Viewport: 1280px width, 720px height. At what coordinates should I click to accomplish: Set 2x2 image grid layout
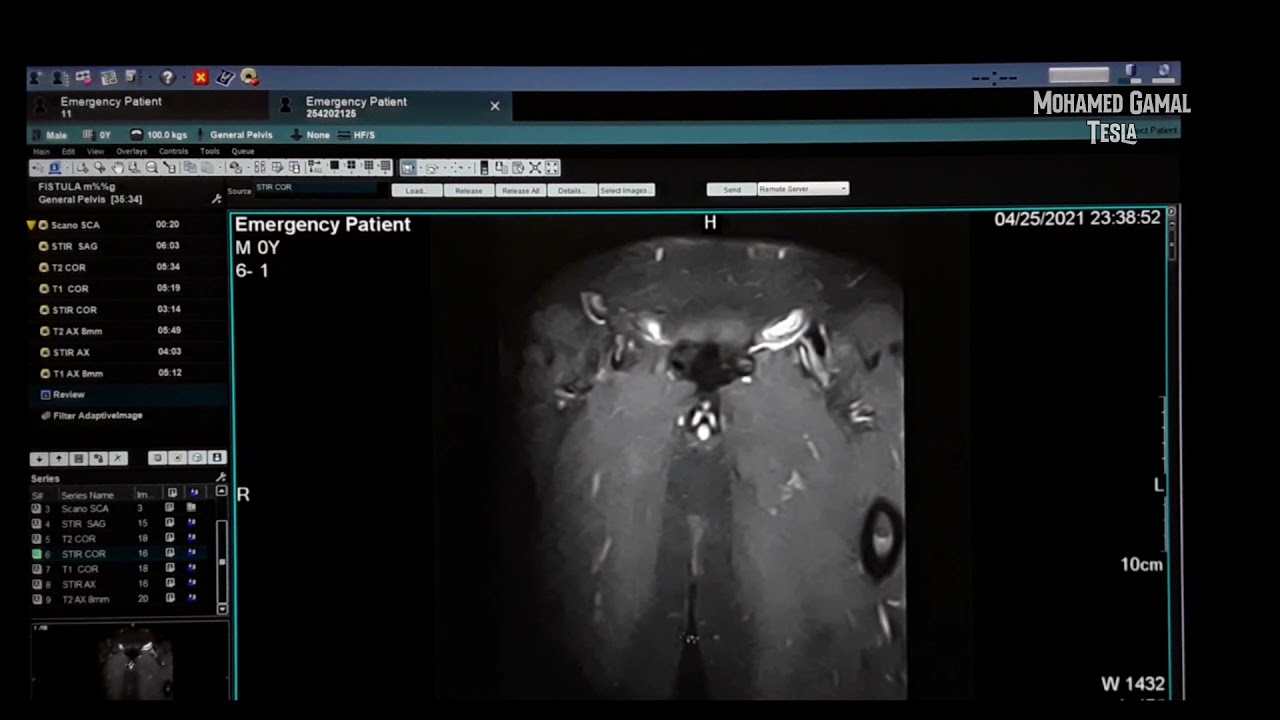(x=351, y=166)
